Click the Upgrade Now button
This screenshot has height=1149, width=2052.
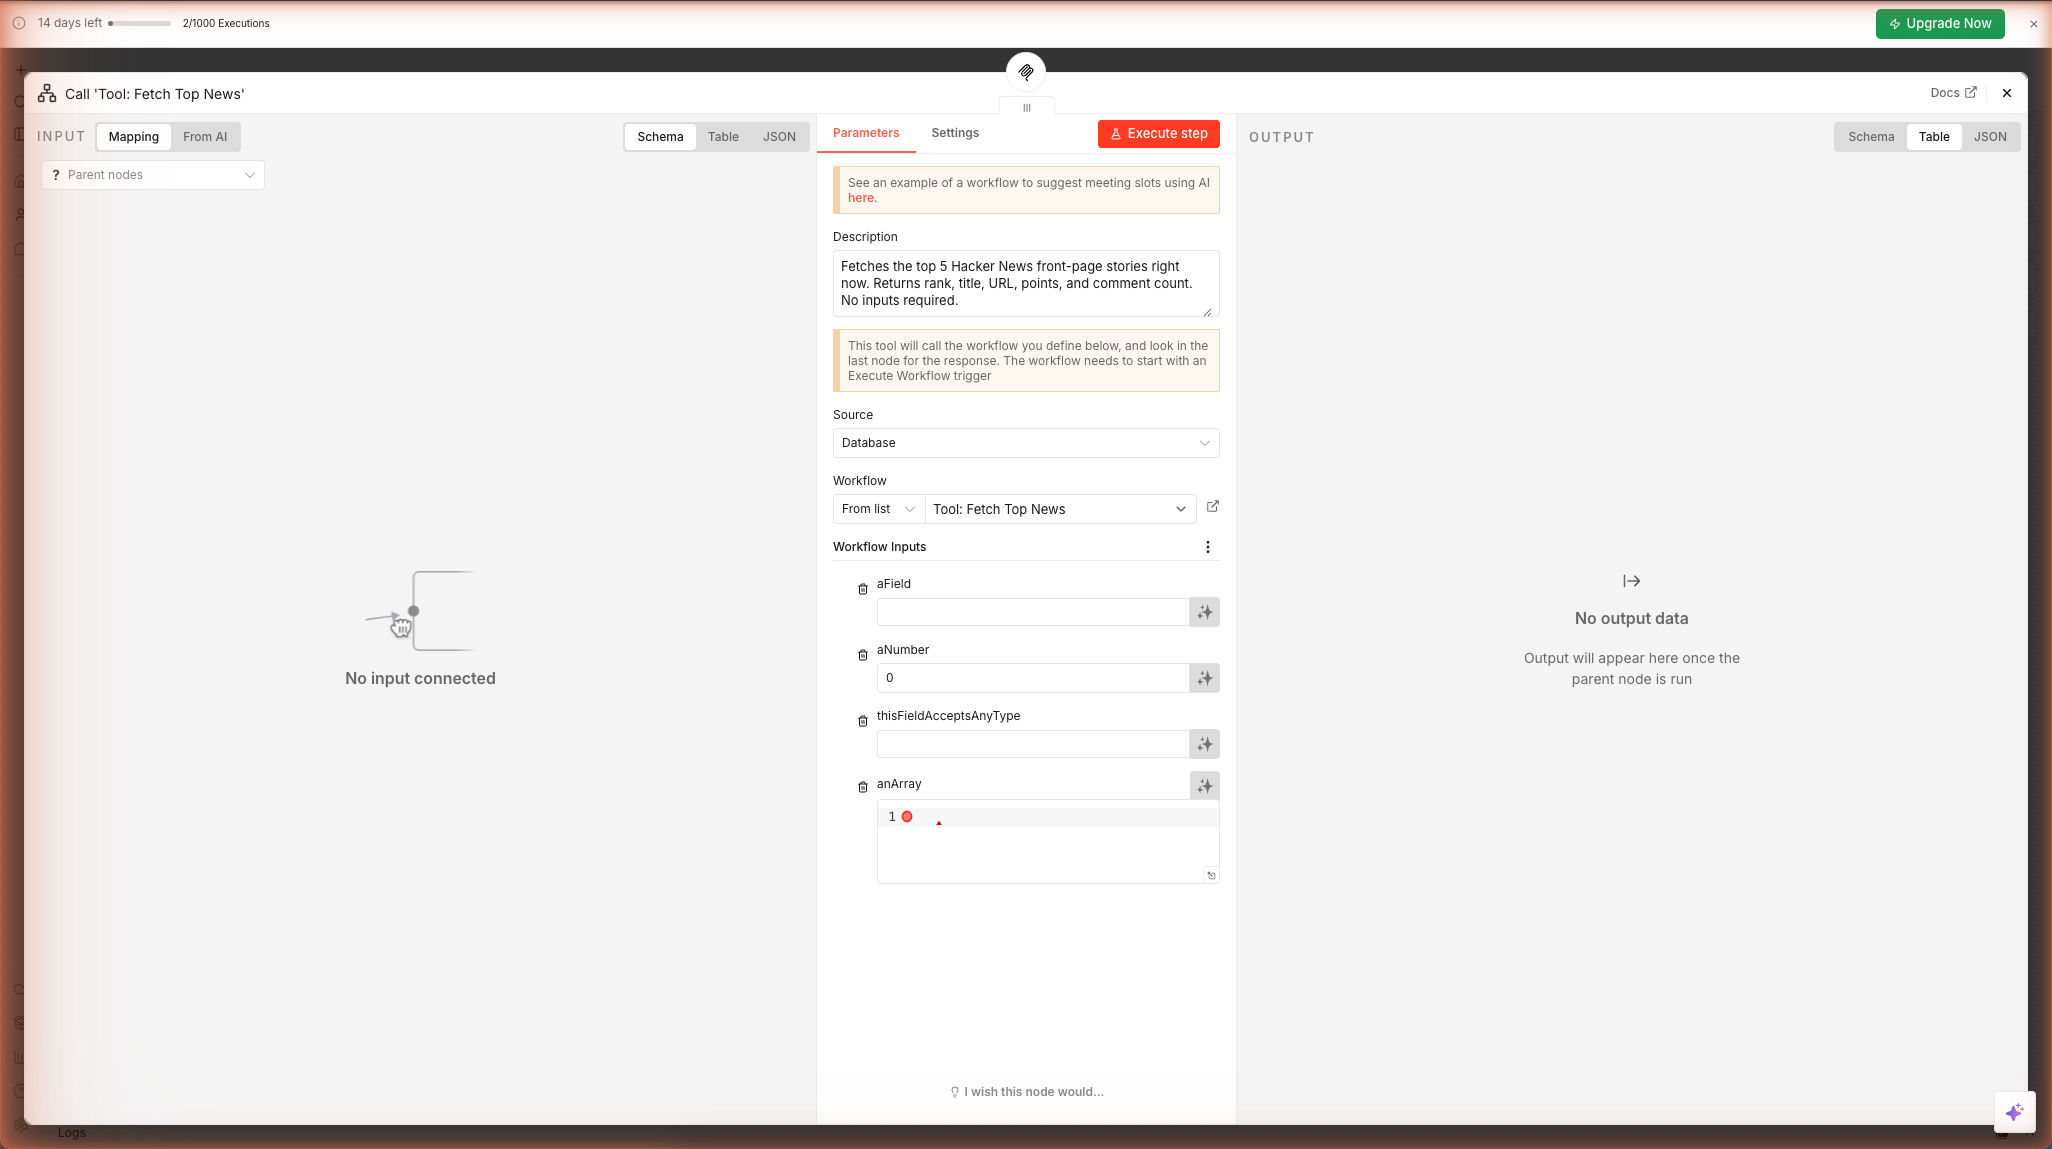[x=1939, y=24]
